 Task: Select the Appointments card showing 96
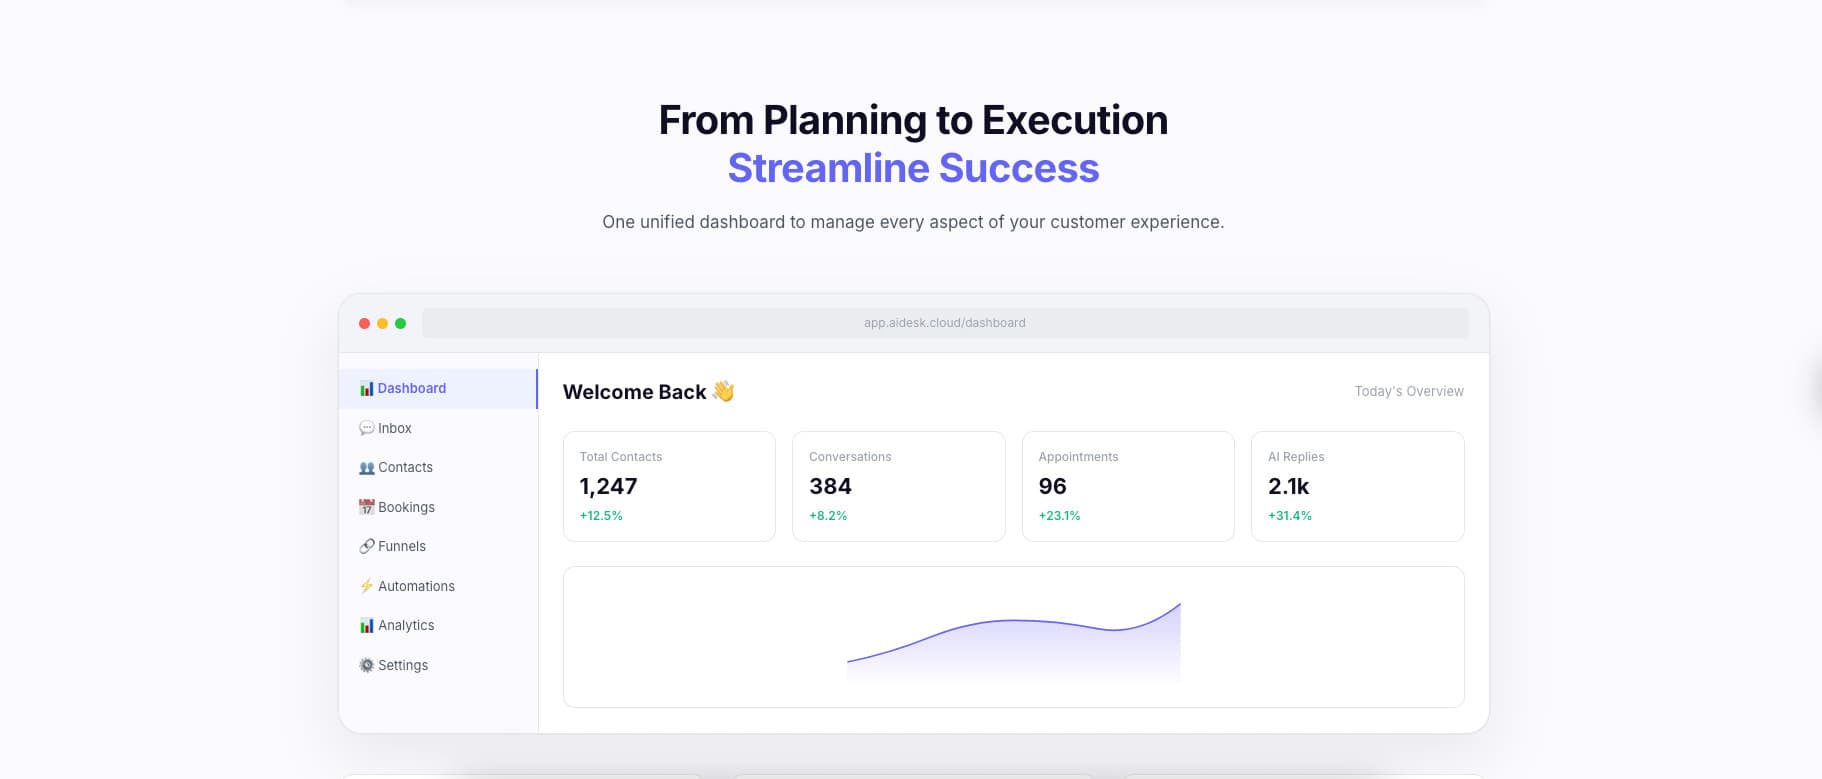[1127, 486]
